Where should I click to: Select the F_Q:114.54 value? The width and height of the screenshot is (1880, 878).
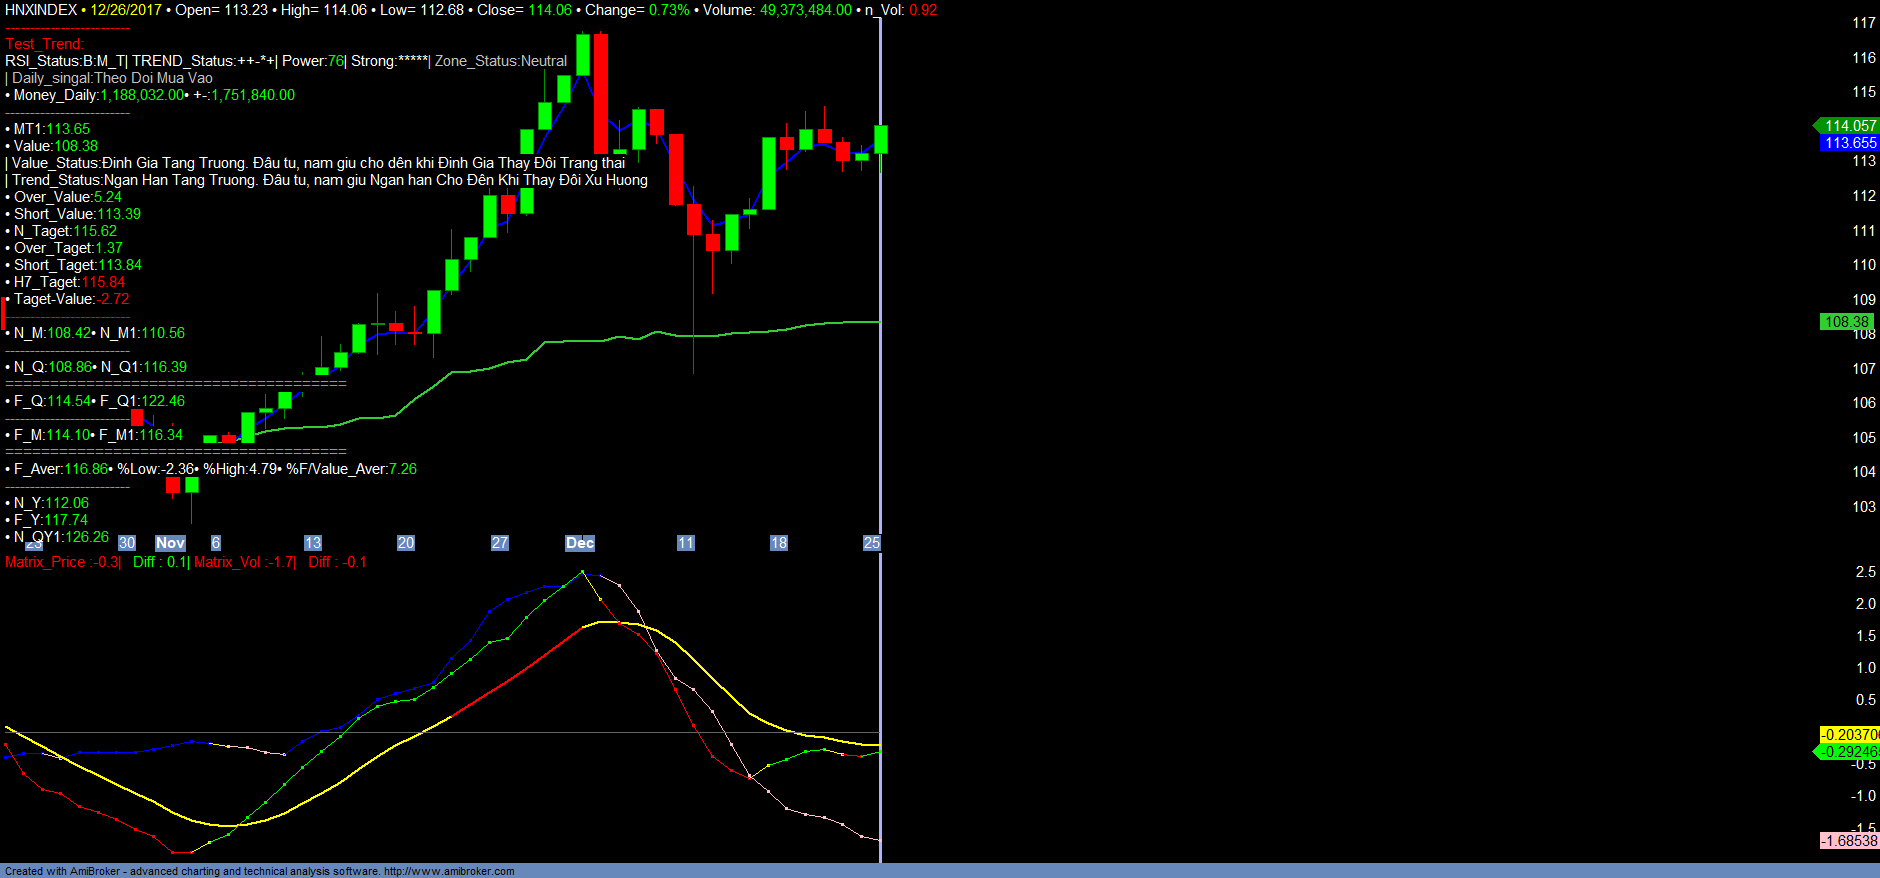click(52, 401)
